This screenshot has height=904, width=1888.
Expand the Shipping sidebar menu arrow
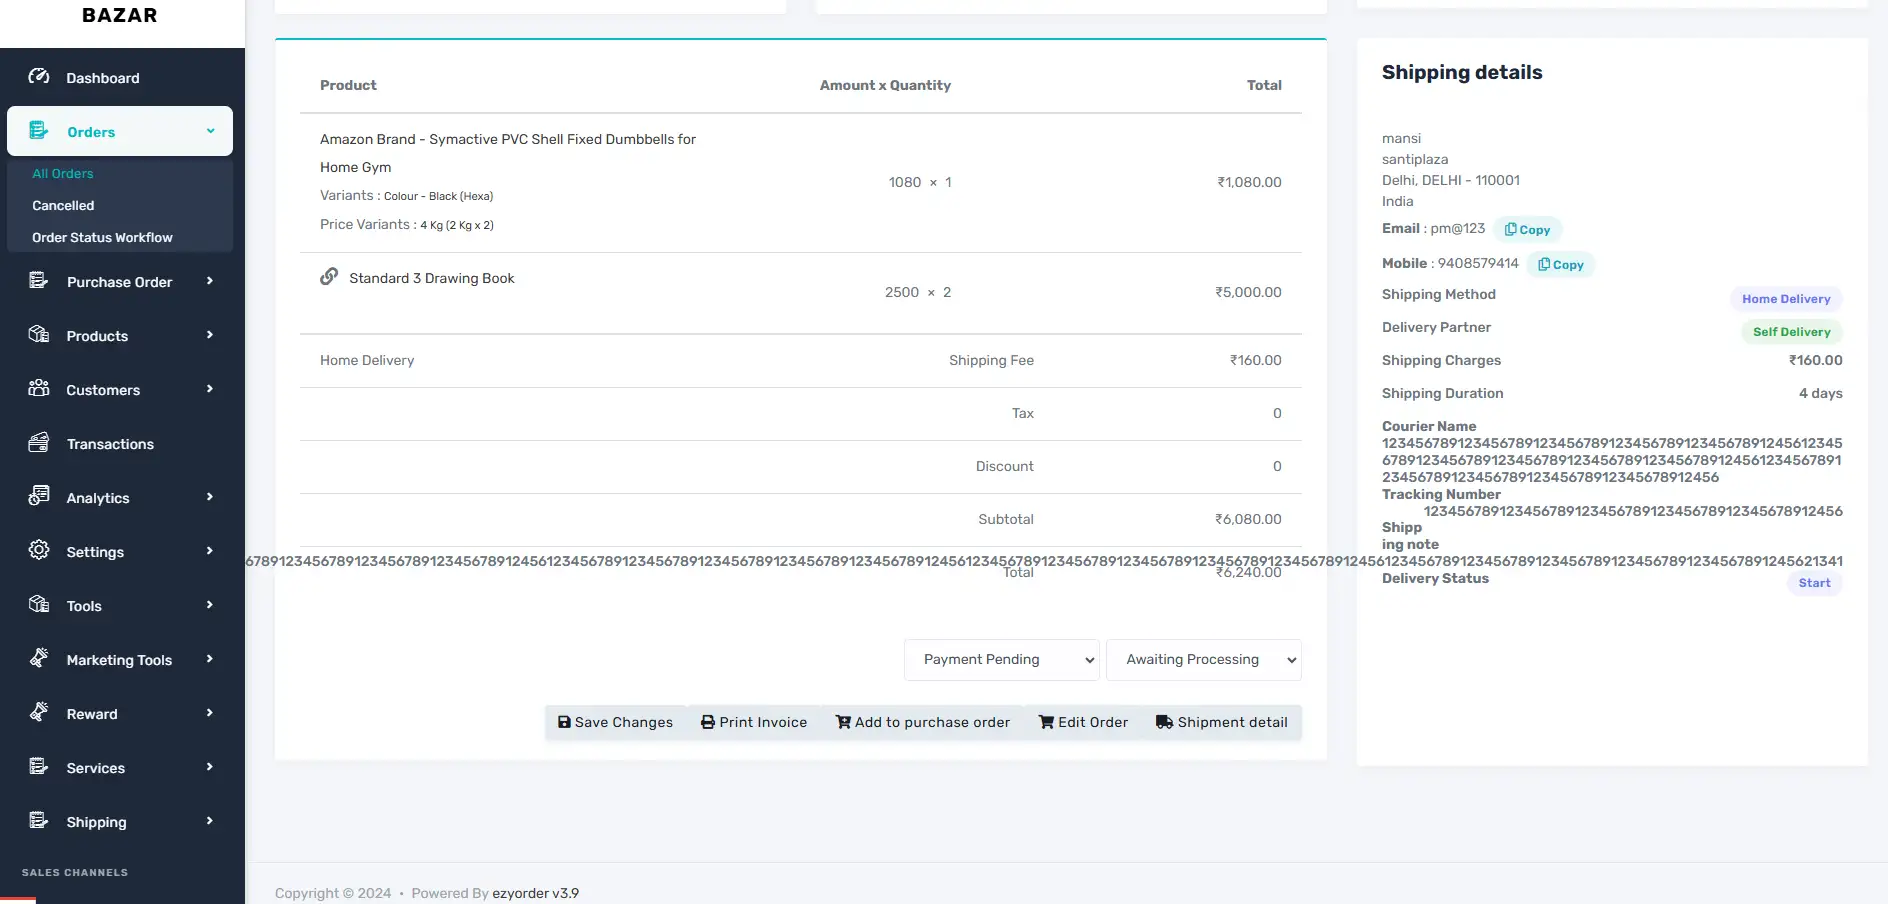tap(210, 821)
